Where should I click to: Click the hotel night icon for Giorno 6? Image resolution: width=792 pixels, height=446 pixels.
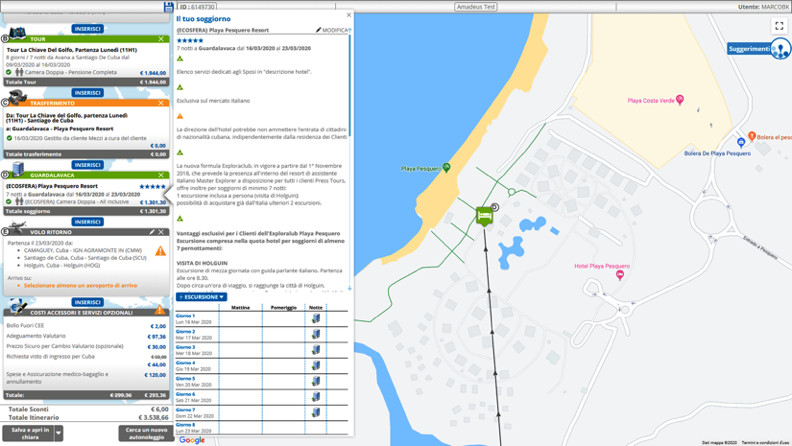point(316,397)
